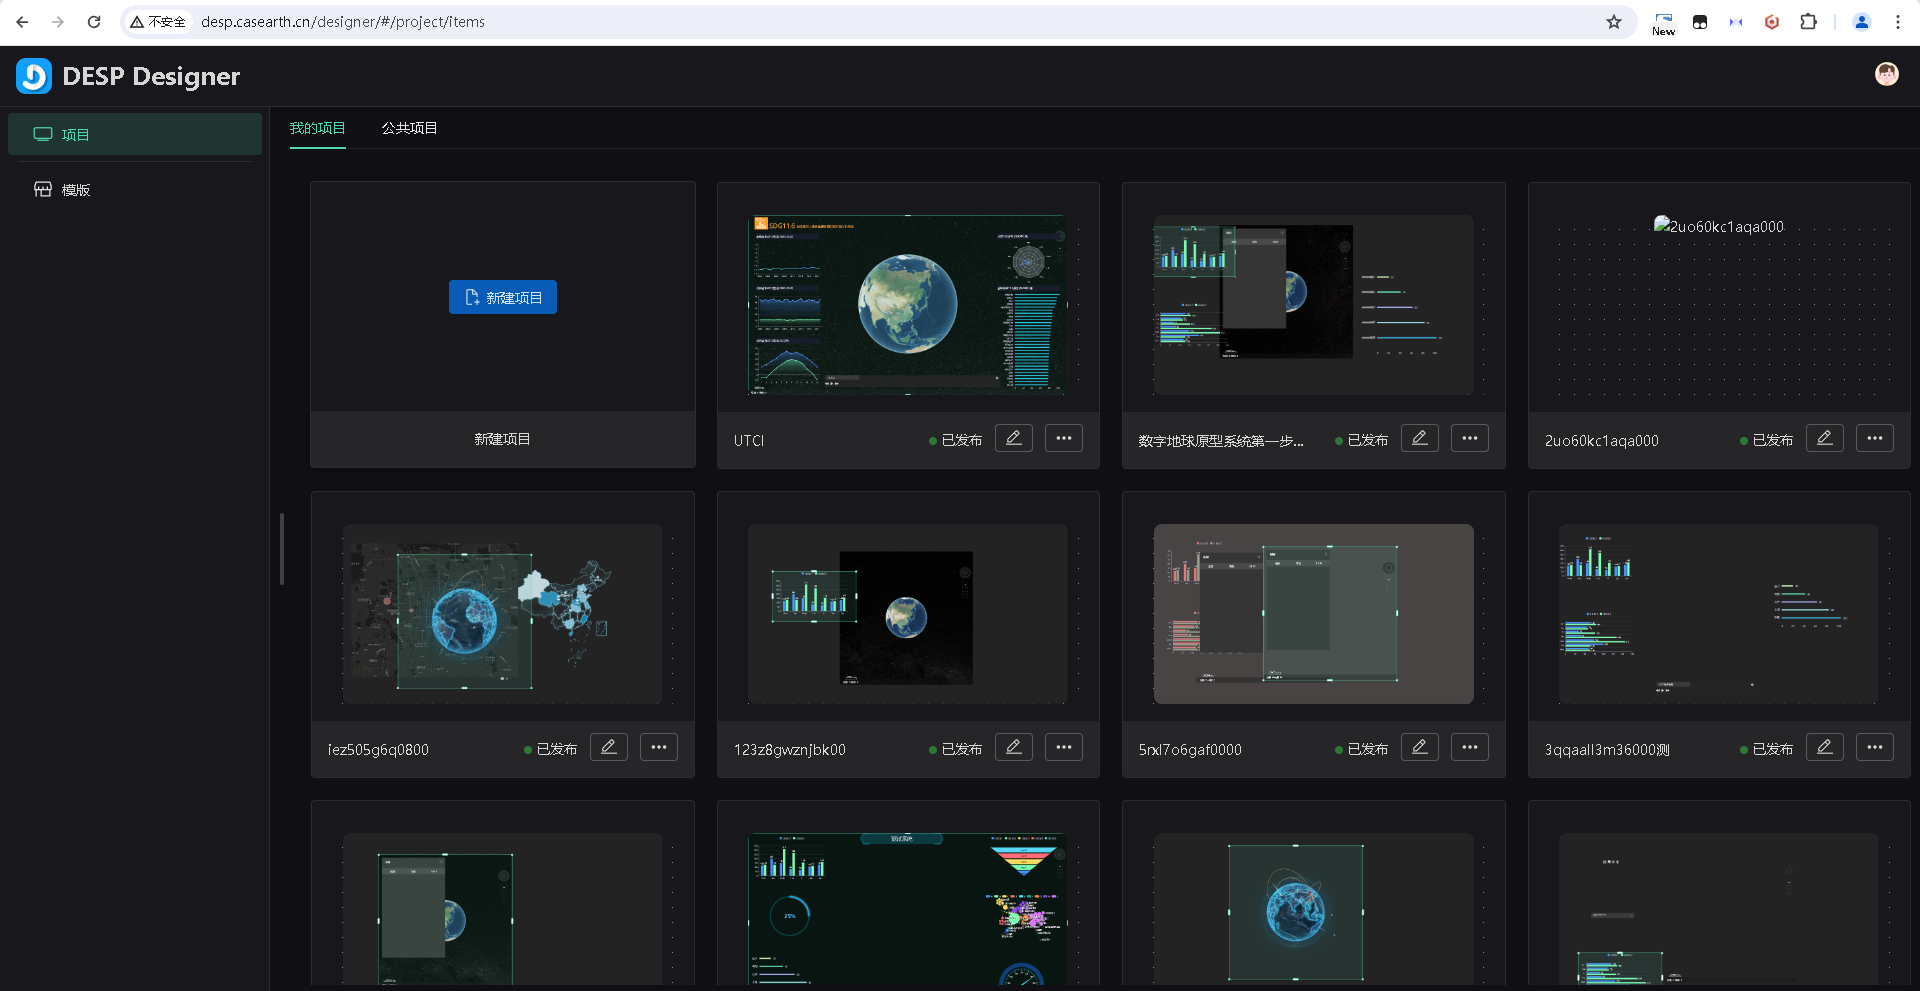1920x991 pixels.
Task: Select 项目 in the left sidebar
Action: coord(75,135)
